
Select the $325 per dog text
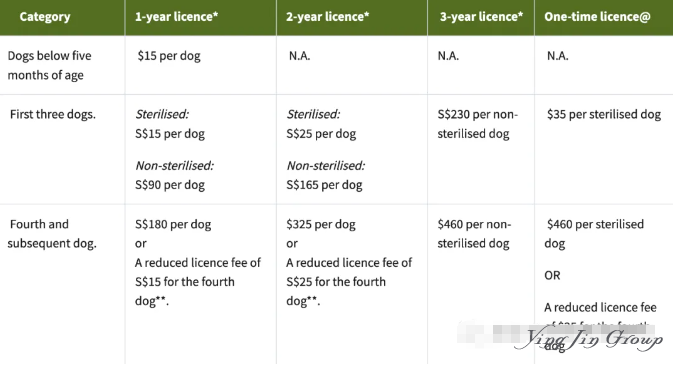[321, 224]
